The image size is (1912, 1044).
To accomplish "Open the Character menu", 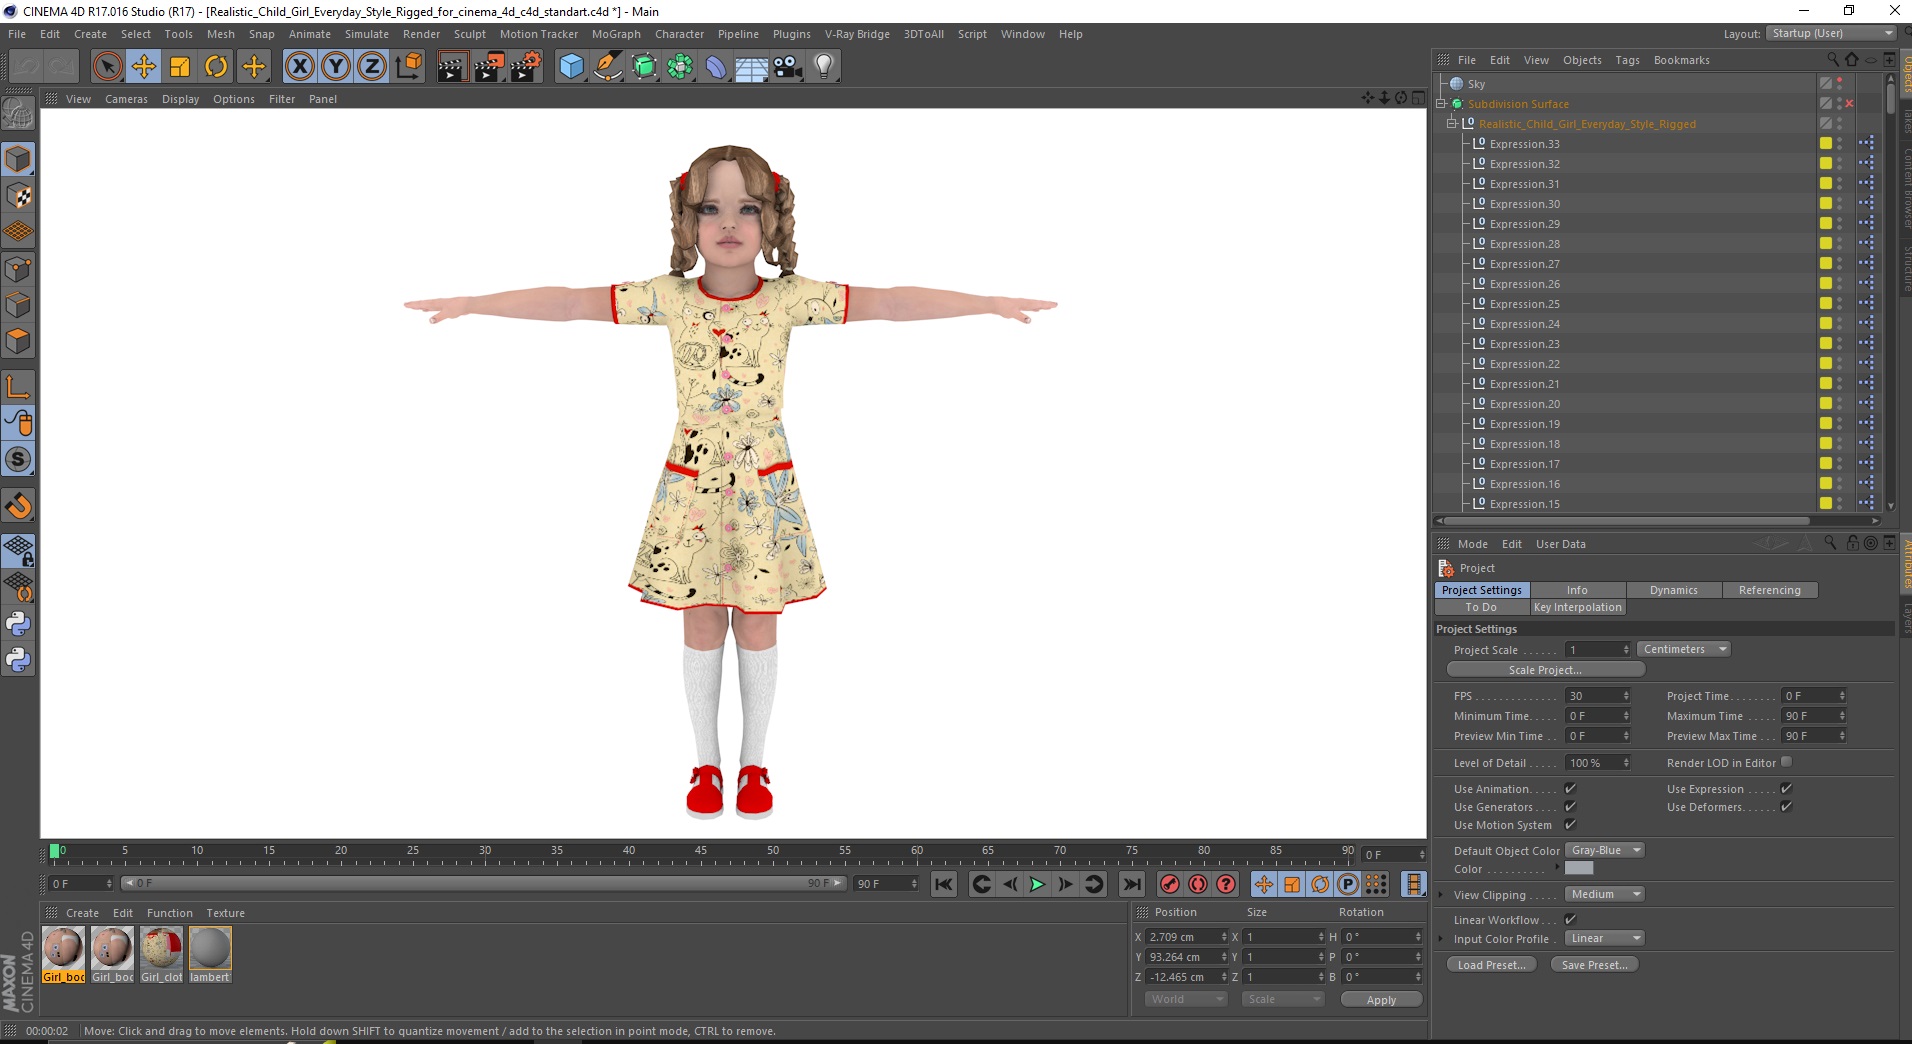I will 680,34.
